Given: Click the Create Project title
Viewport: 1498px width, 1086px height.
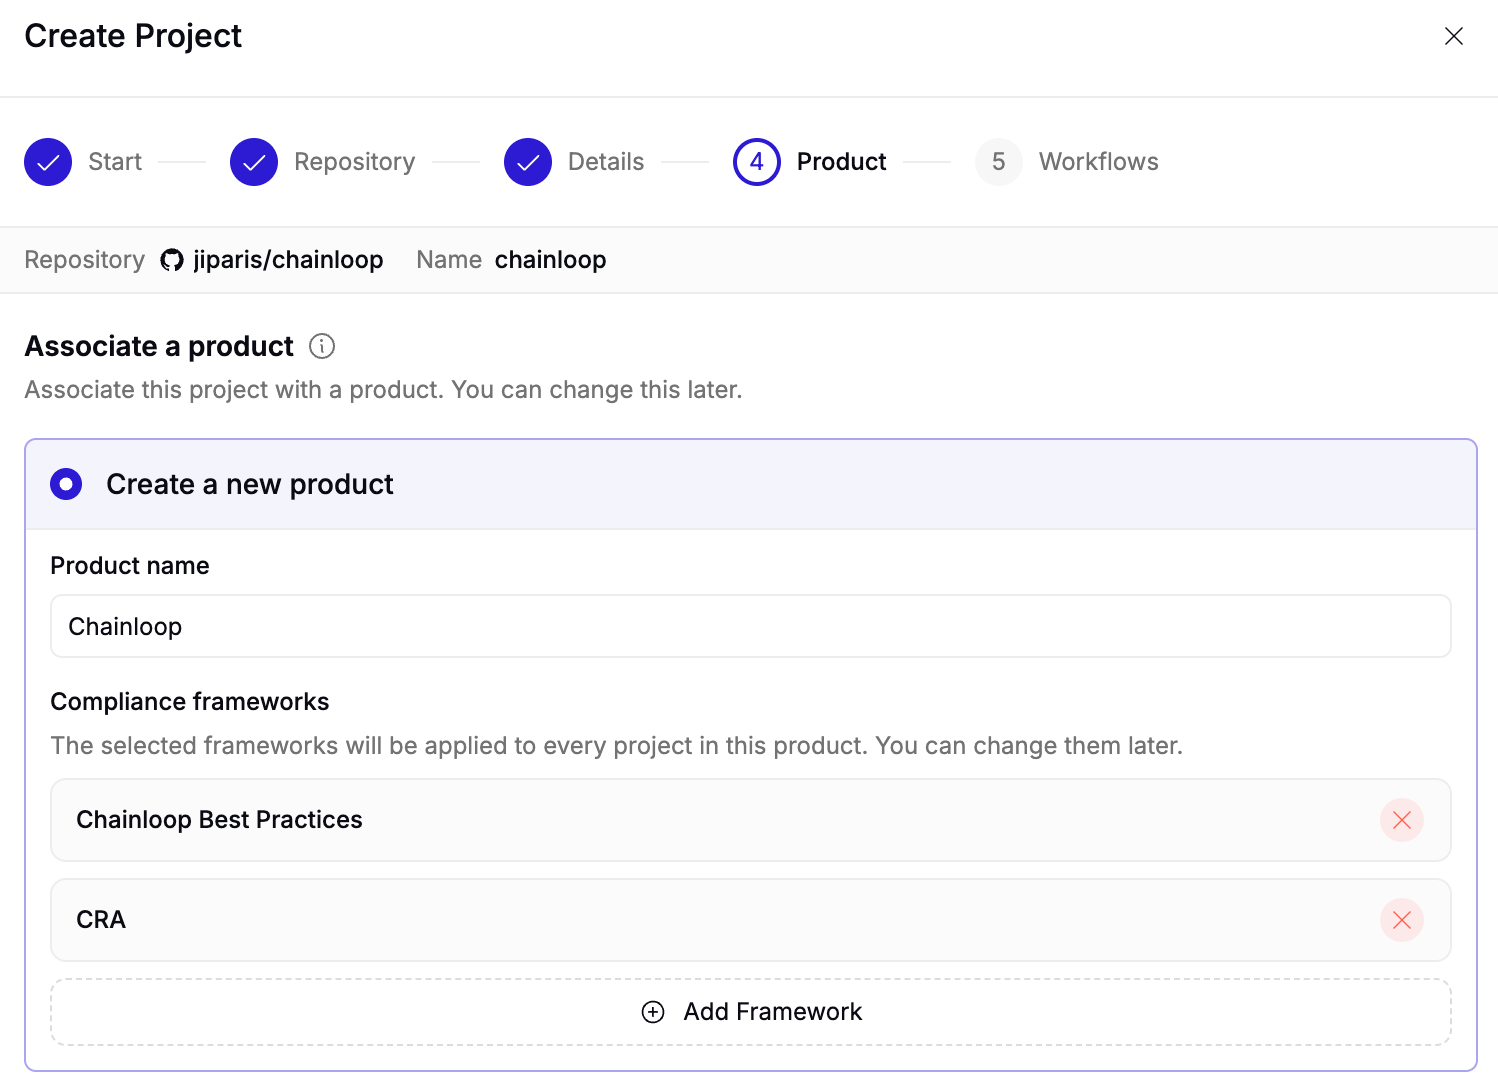Looking at the screenshot, I should (x=133, y=36).
